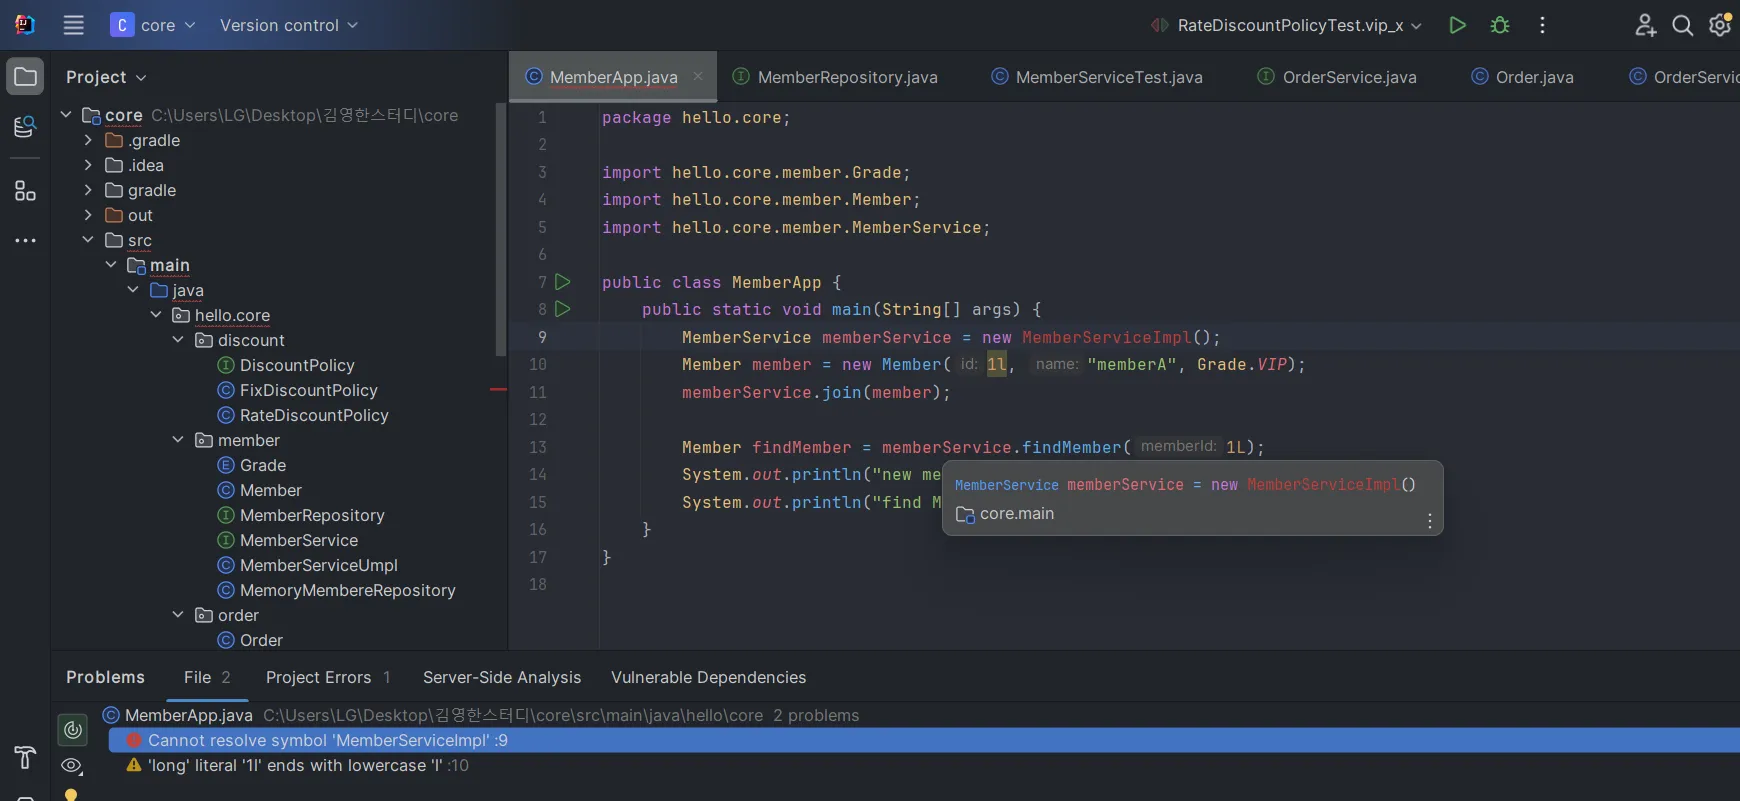Viewport: 1740px width, 801px height.
Task: Open Project Errors tab
Action: click(328, 677)
